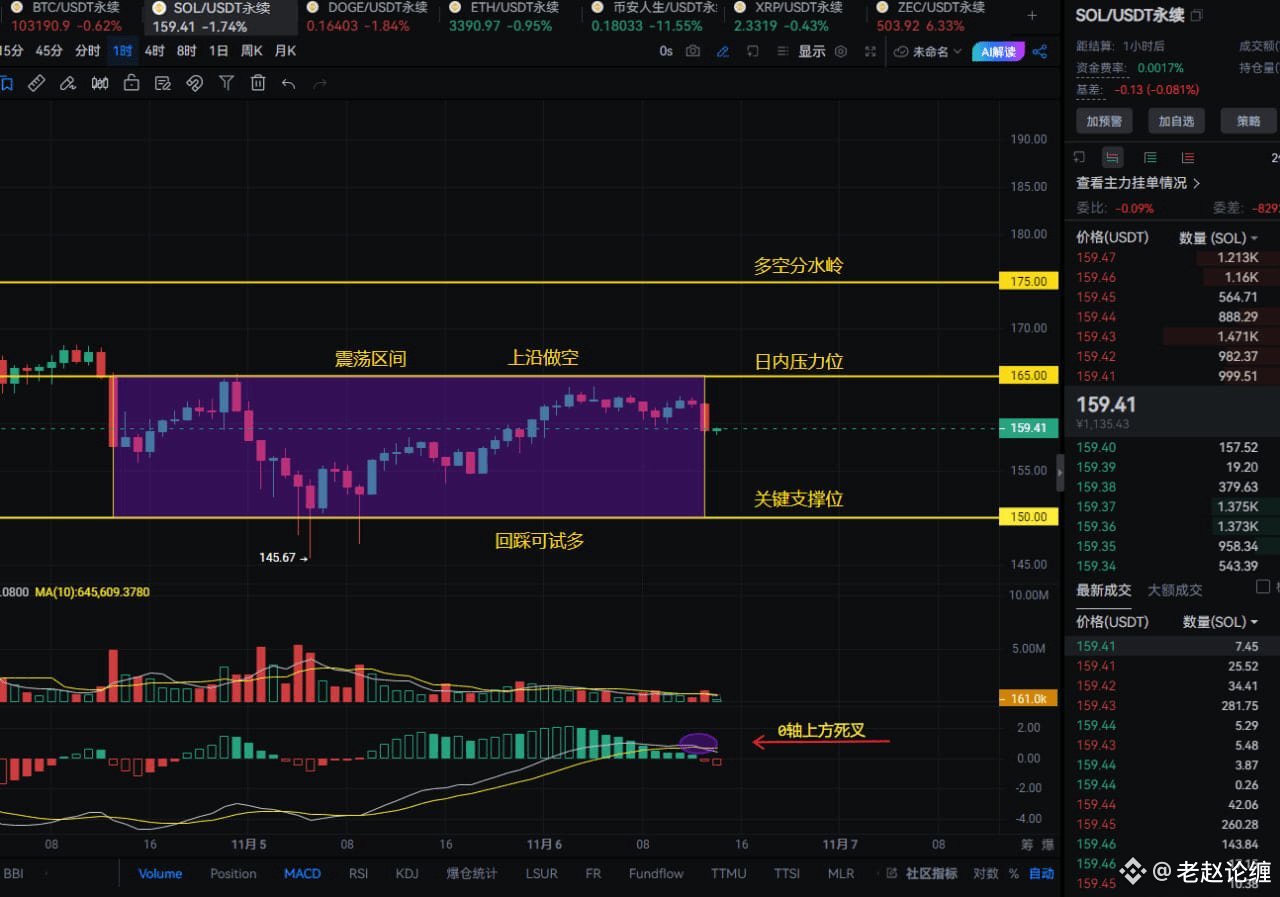
Task: Show buy-only order book view
Action: 1150,157
